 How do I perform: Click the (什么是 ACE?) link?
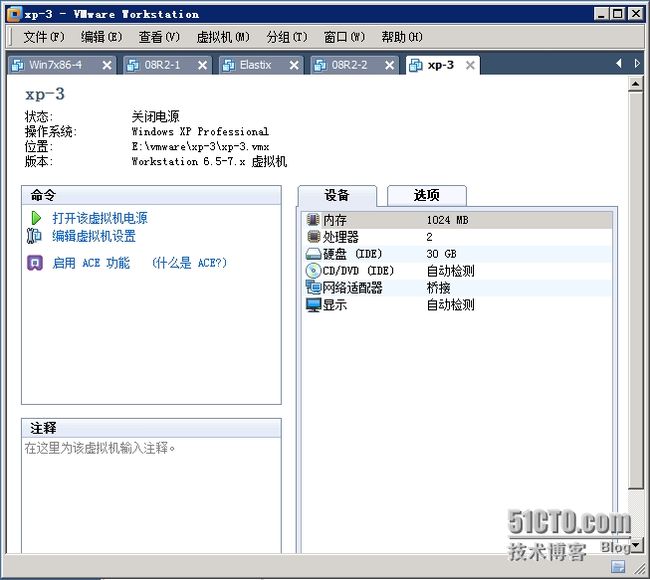[189, 263]
